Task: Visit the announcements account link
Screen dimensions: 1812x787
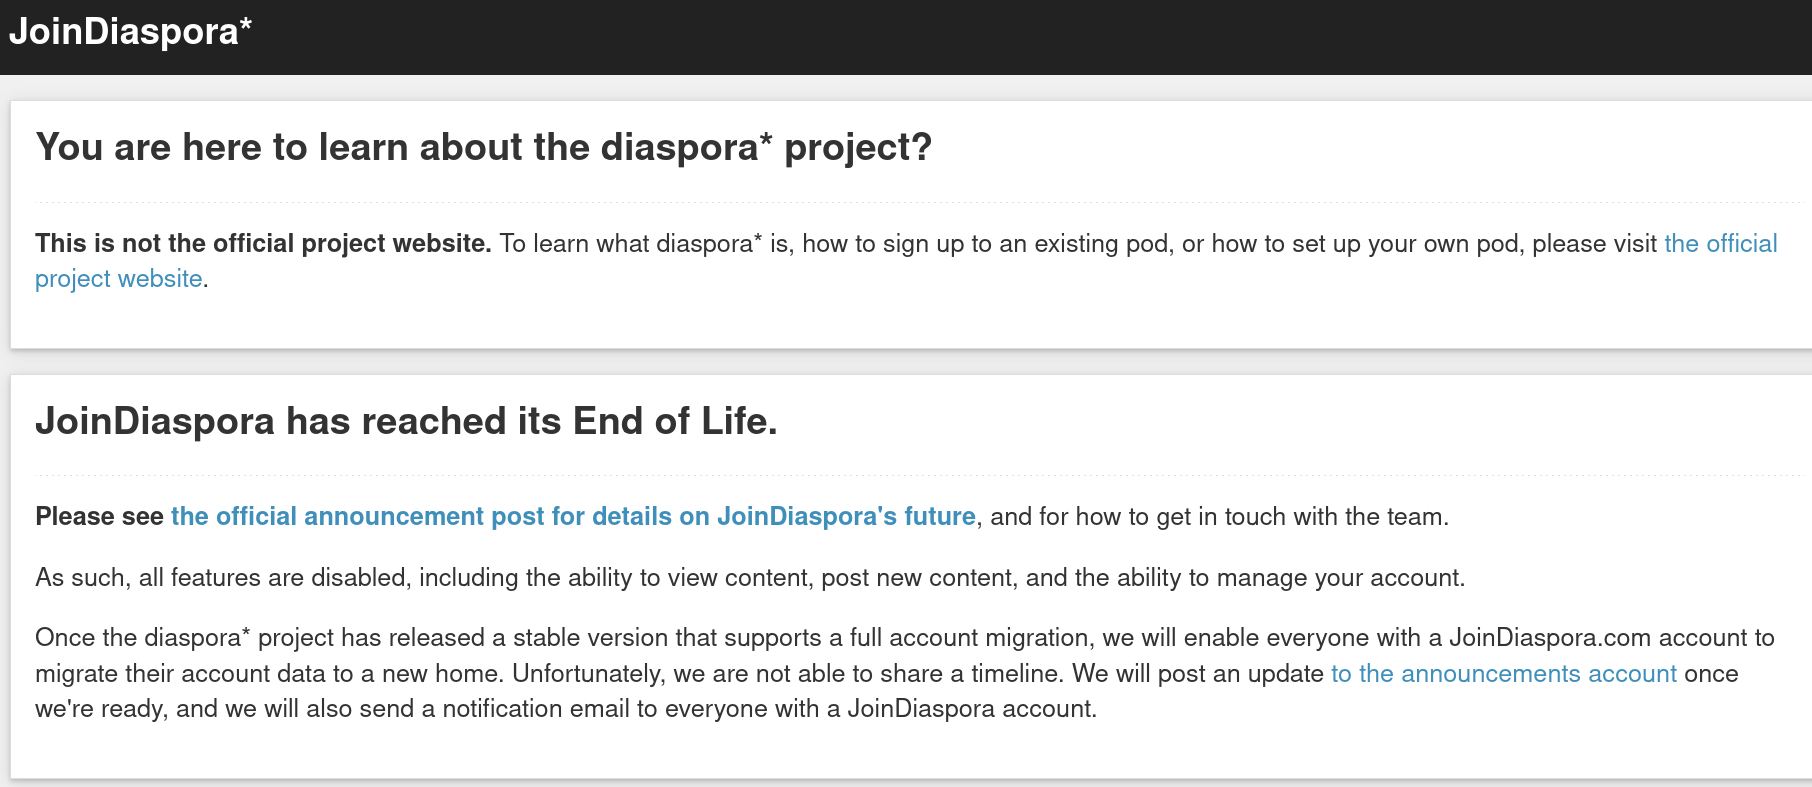Action: pyautogui.click(x=1504, y=673)
